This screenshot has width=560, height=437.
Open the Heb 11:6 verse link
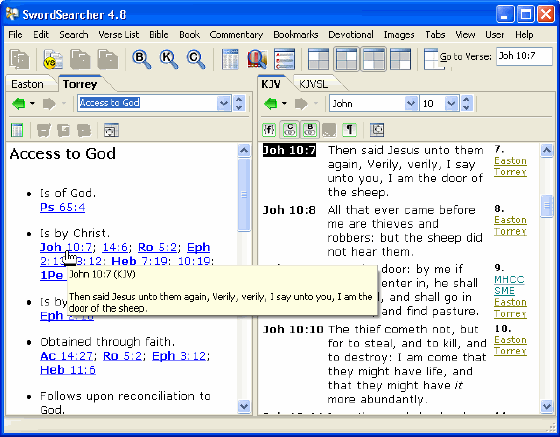click(68, 370)
